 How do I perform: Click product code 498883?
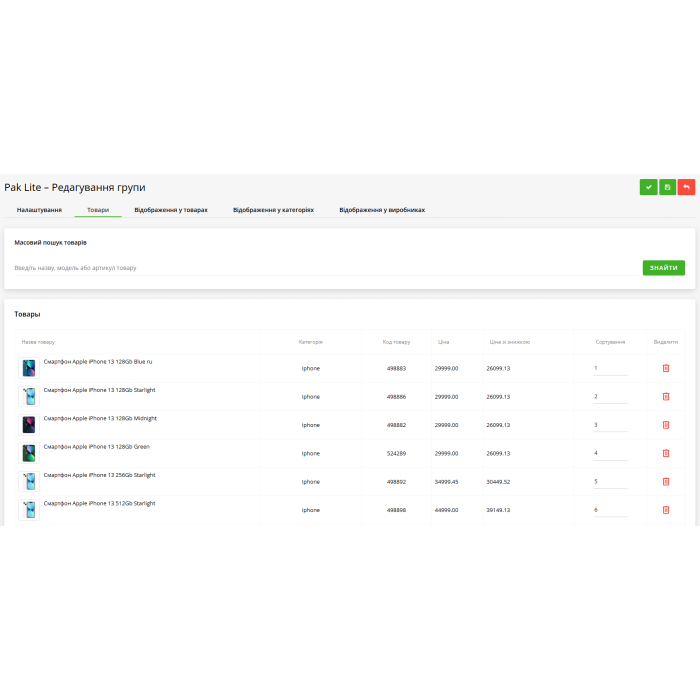396,368
